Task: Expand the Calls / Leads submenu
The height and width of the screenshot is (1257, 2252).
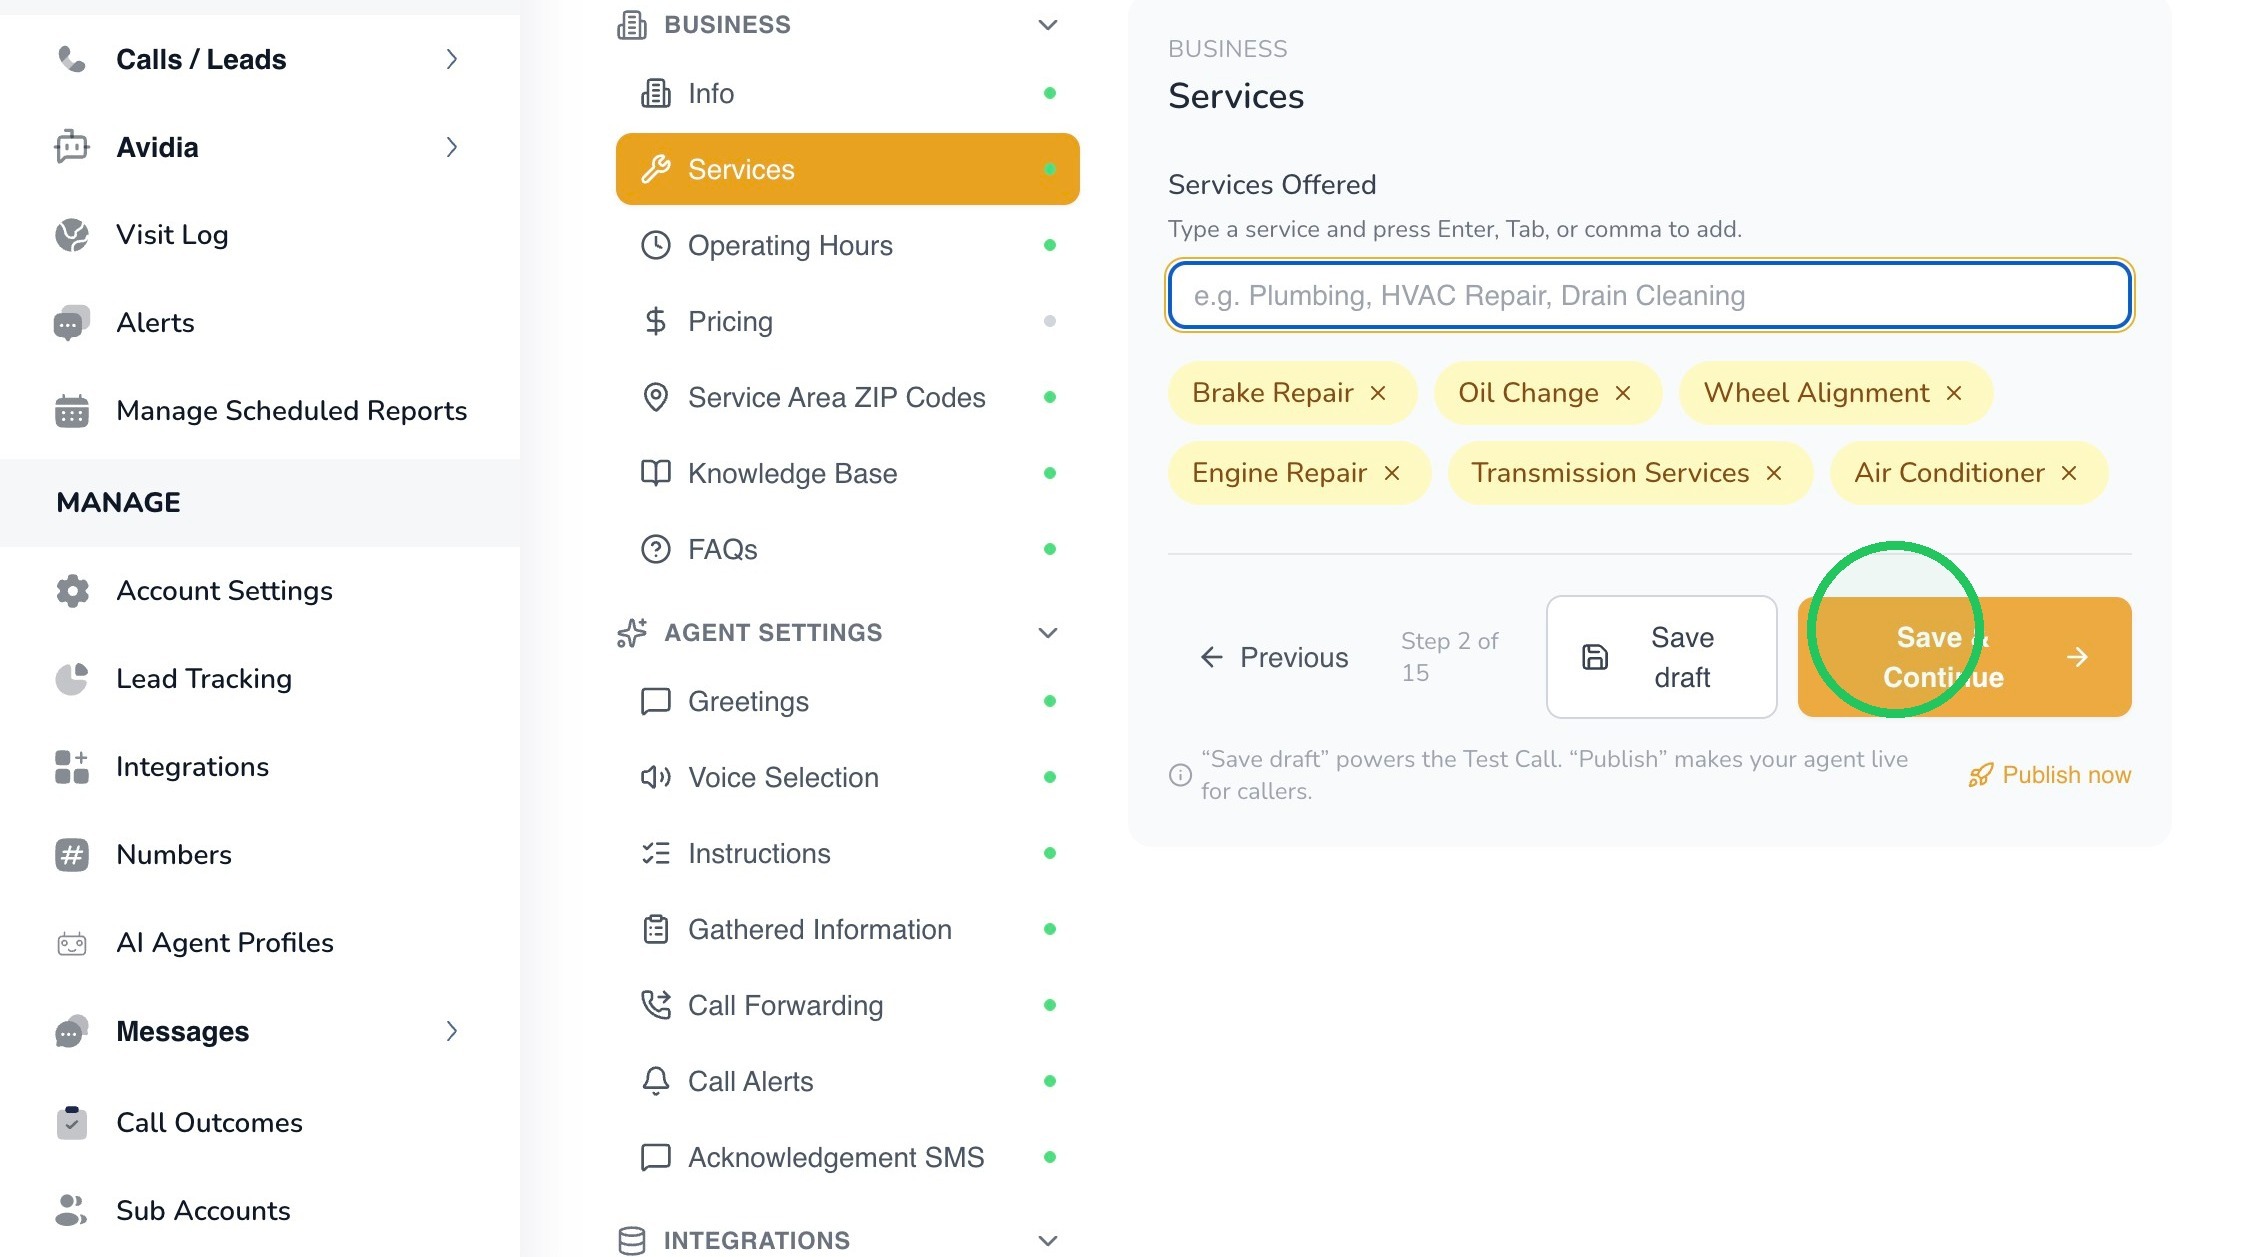Action: [452, 59]
